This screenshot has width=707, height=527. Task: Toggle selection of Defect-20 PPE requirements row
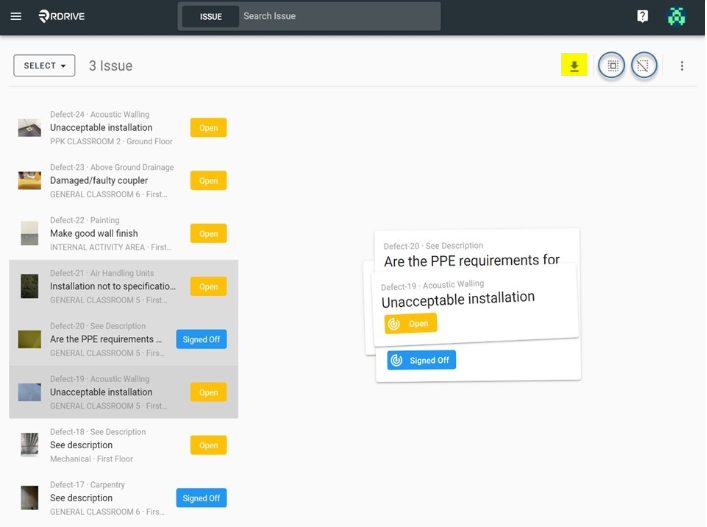click(124, 339)
